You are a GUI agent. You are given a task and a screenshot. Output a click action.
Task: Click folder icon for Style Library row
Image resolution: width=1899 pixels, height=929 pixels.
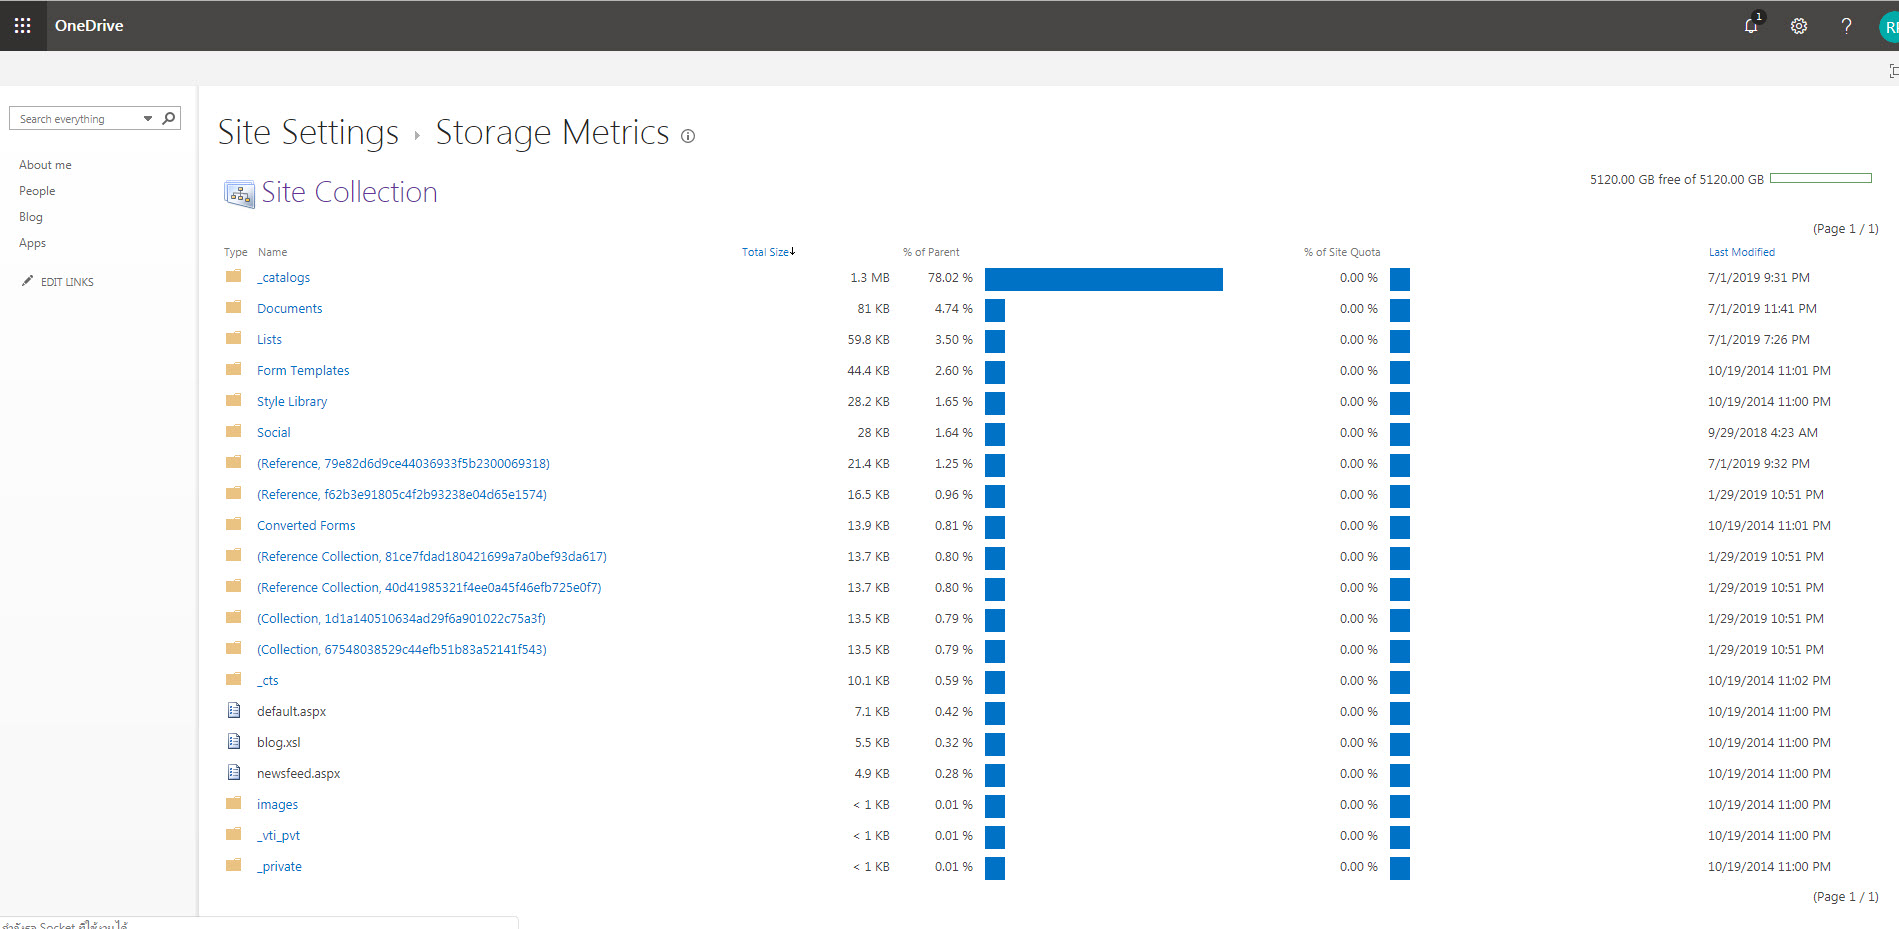(234, 400)
